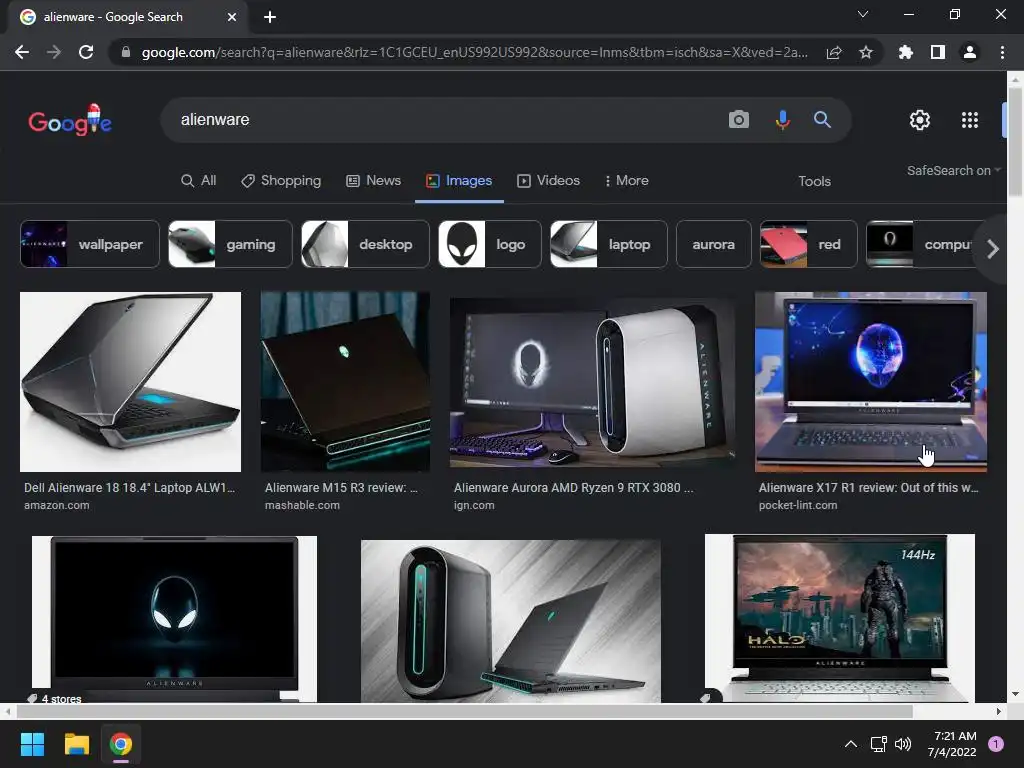Expand the More search options
The image size is (1024, 768).
[x=626, y=180]
